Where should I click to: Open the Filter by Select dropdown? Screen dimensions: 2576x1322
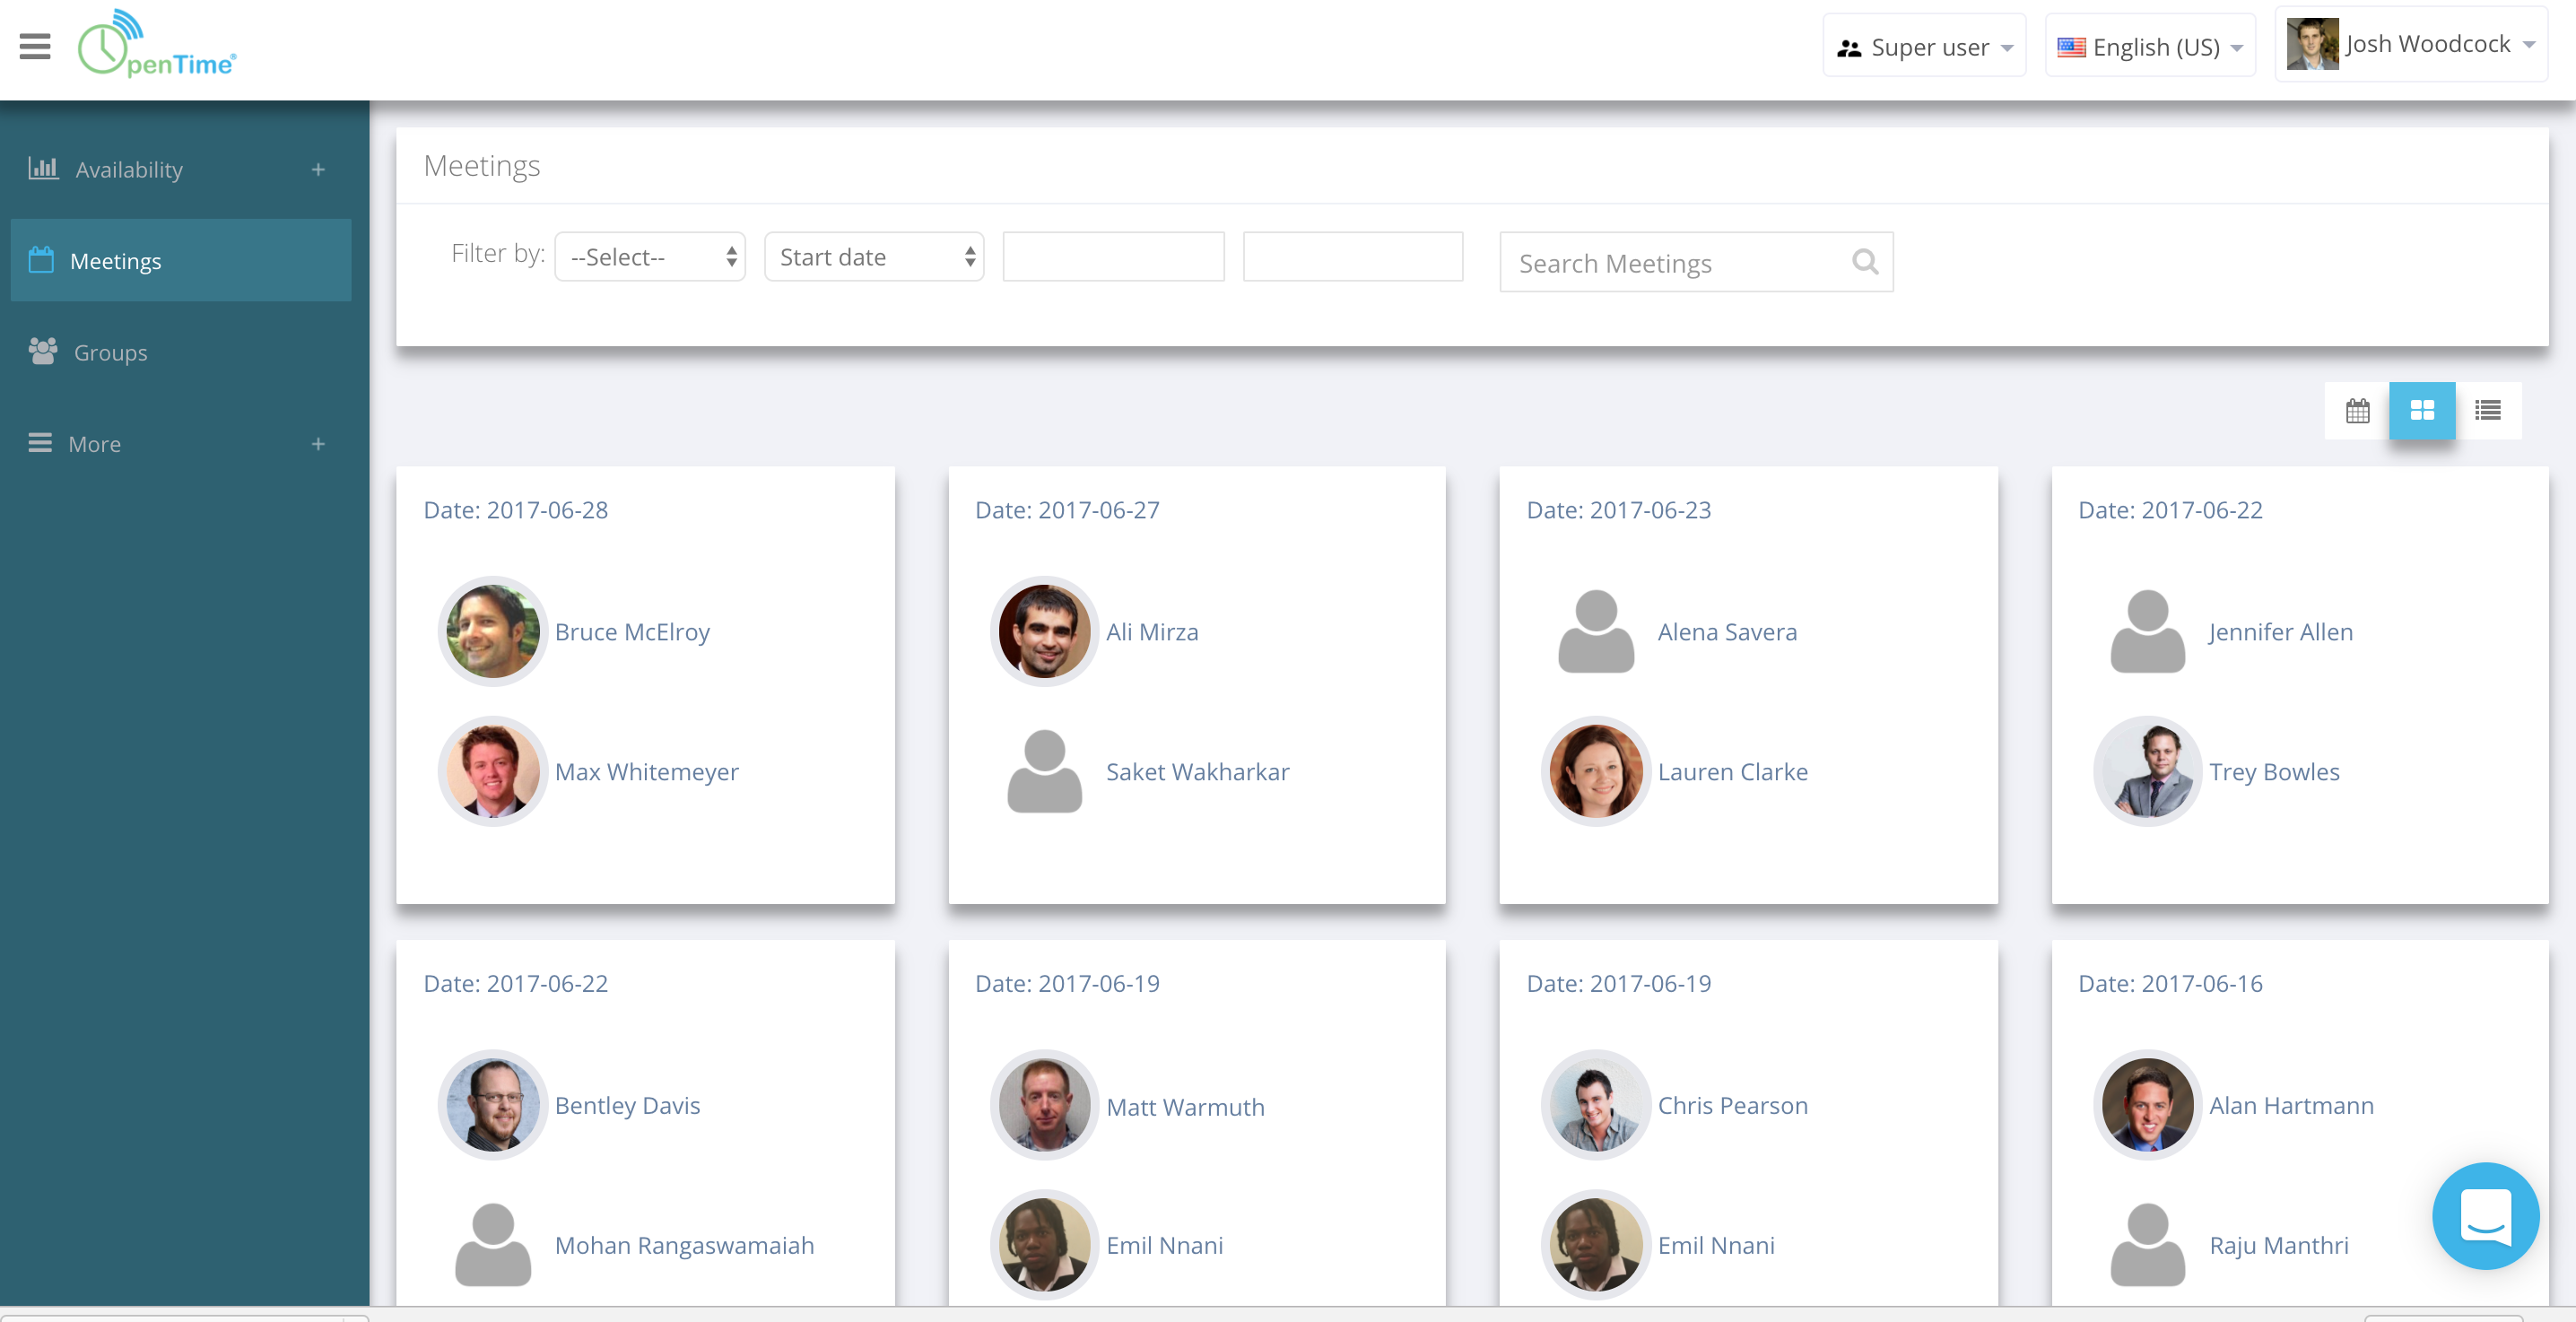tap(650, 257)
